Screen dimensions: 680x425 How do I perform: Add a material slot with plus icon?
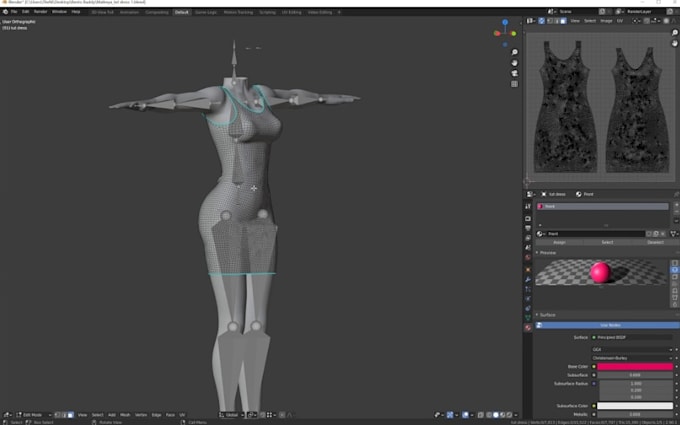click(x=676, y=205)
